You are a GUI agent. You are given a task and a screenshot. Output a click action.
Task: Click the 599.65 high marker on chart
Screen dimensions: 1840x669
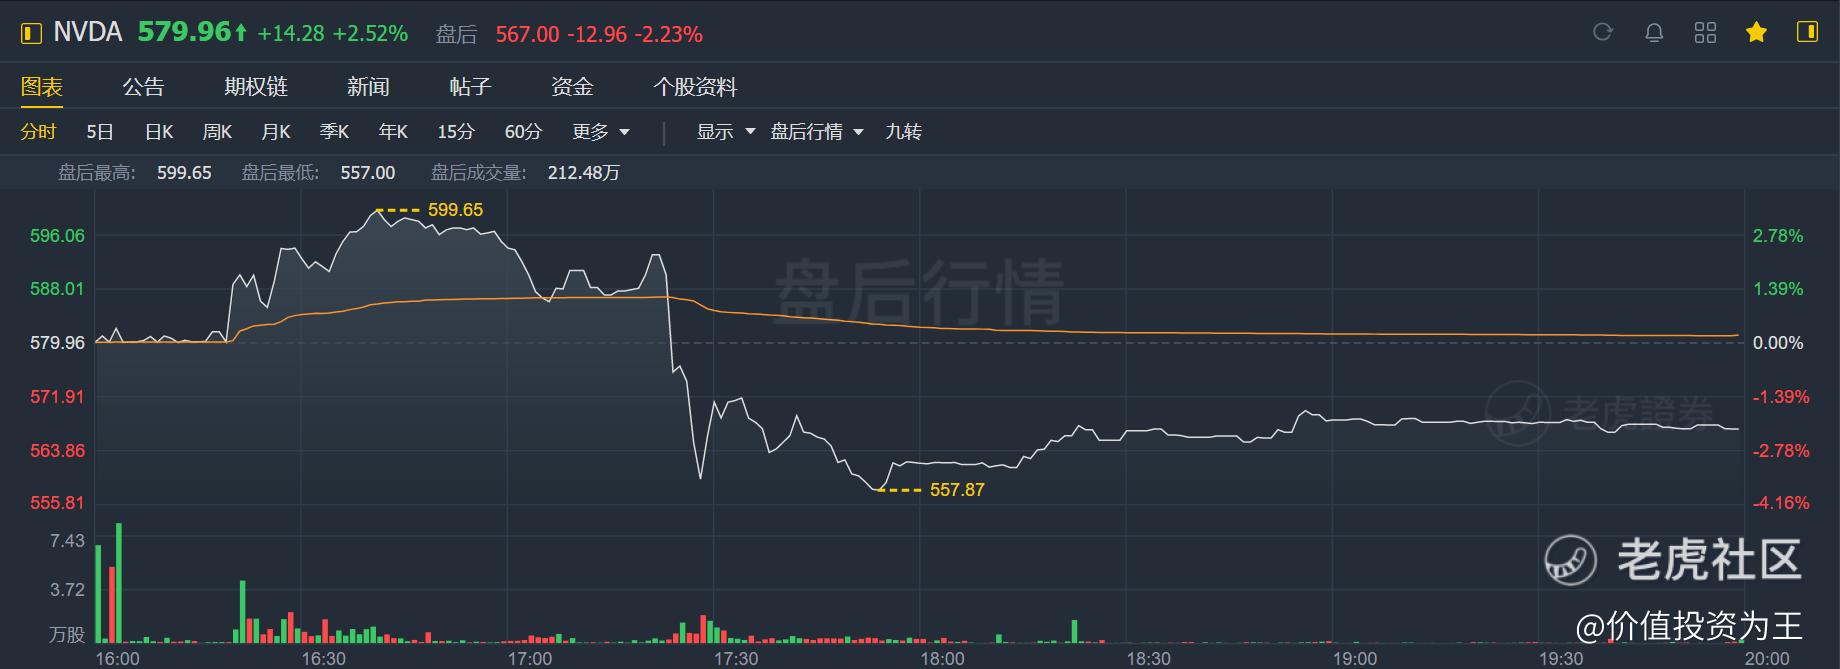455,210
